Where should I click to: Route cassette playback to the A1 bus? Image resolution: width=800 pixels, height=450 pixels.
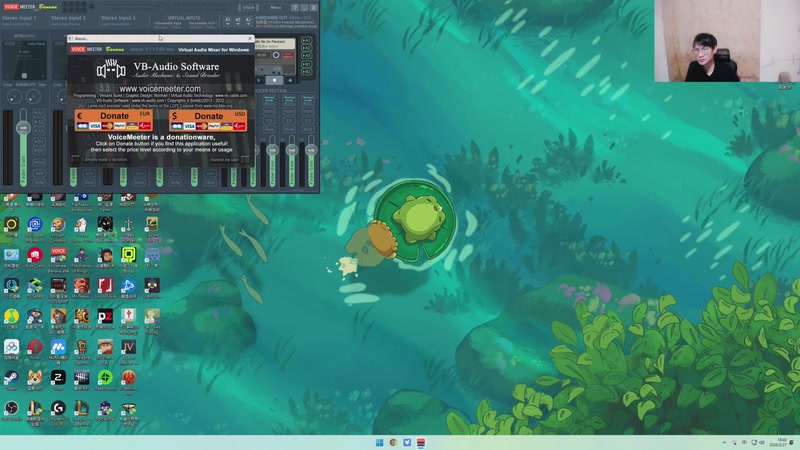[306, 40]
